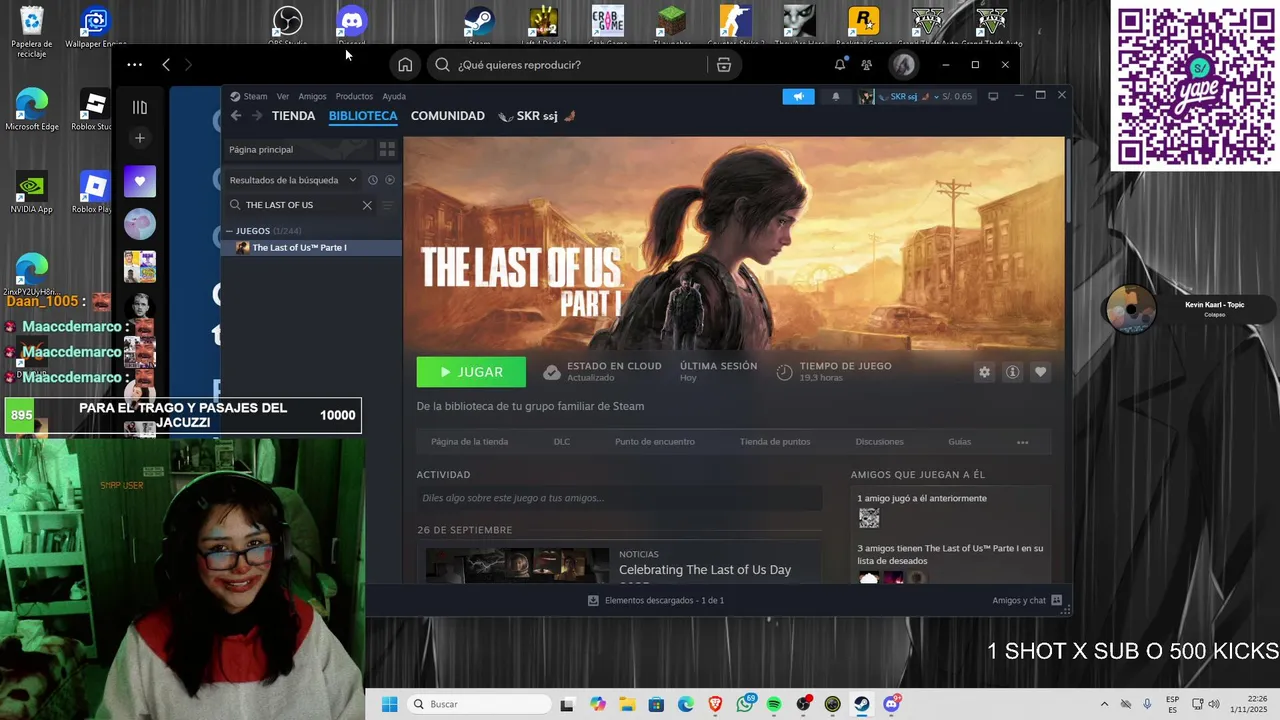Open Spotify Liked Songs heart tile
The width and height of the screenshot is (1280, 720).
140,181
